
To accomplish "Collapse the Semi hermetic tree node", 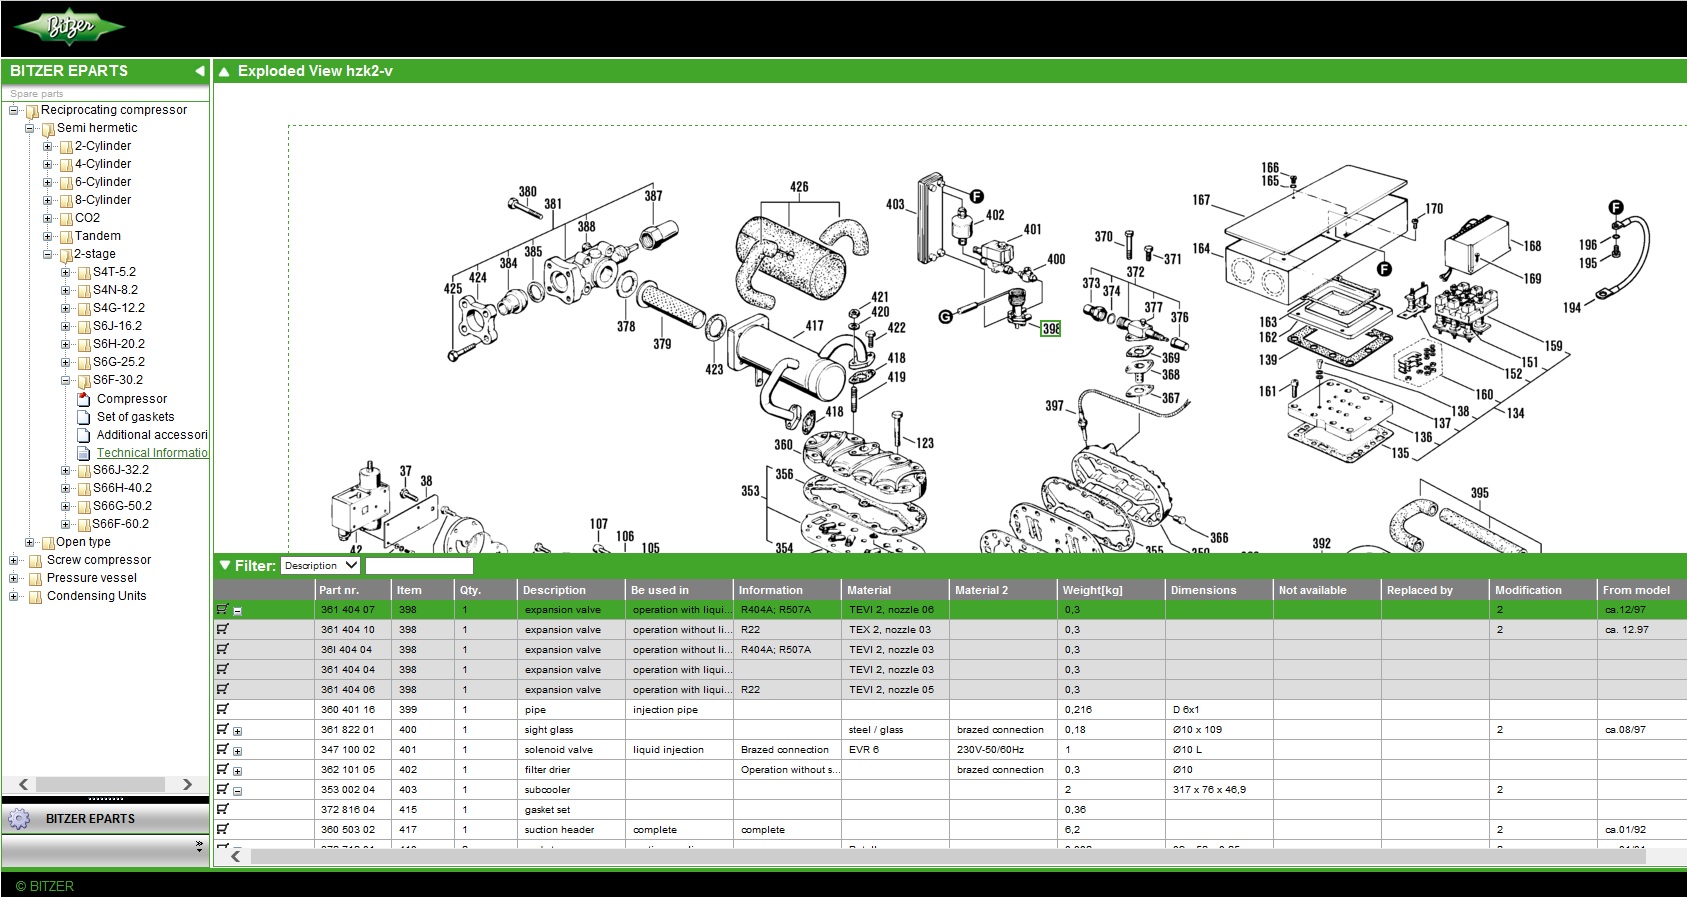I will pos(30,128).
